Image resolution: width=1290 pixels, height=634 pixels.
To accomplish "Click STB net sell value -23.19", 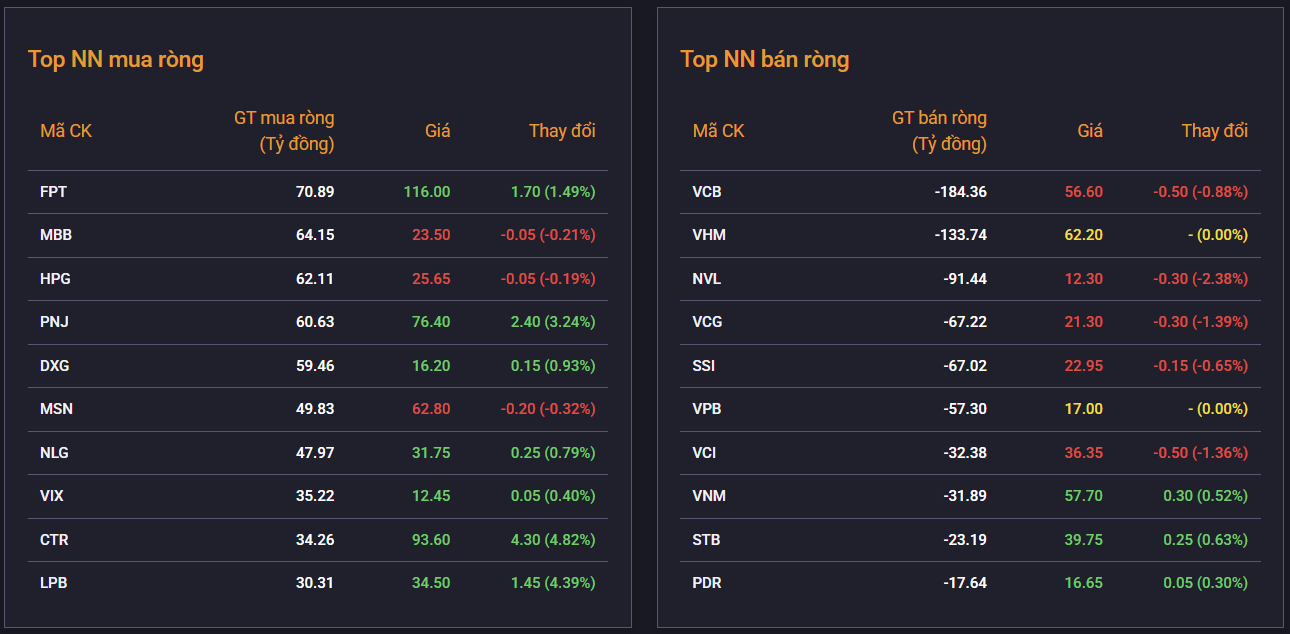I will [x=965, y=540].
